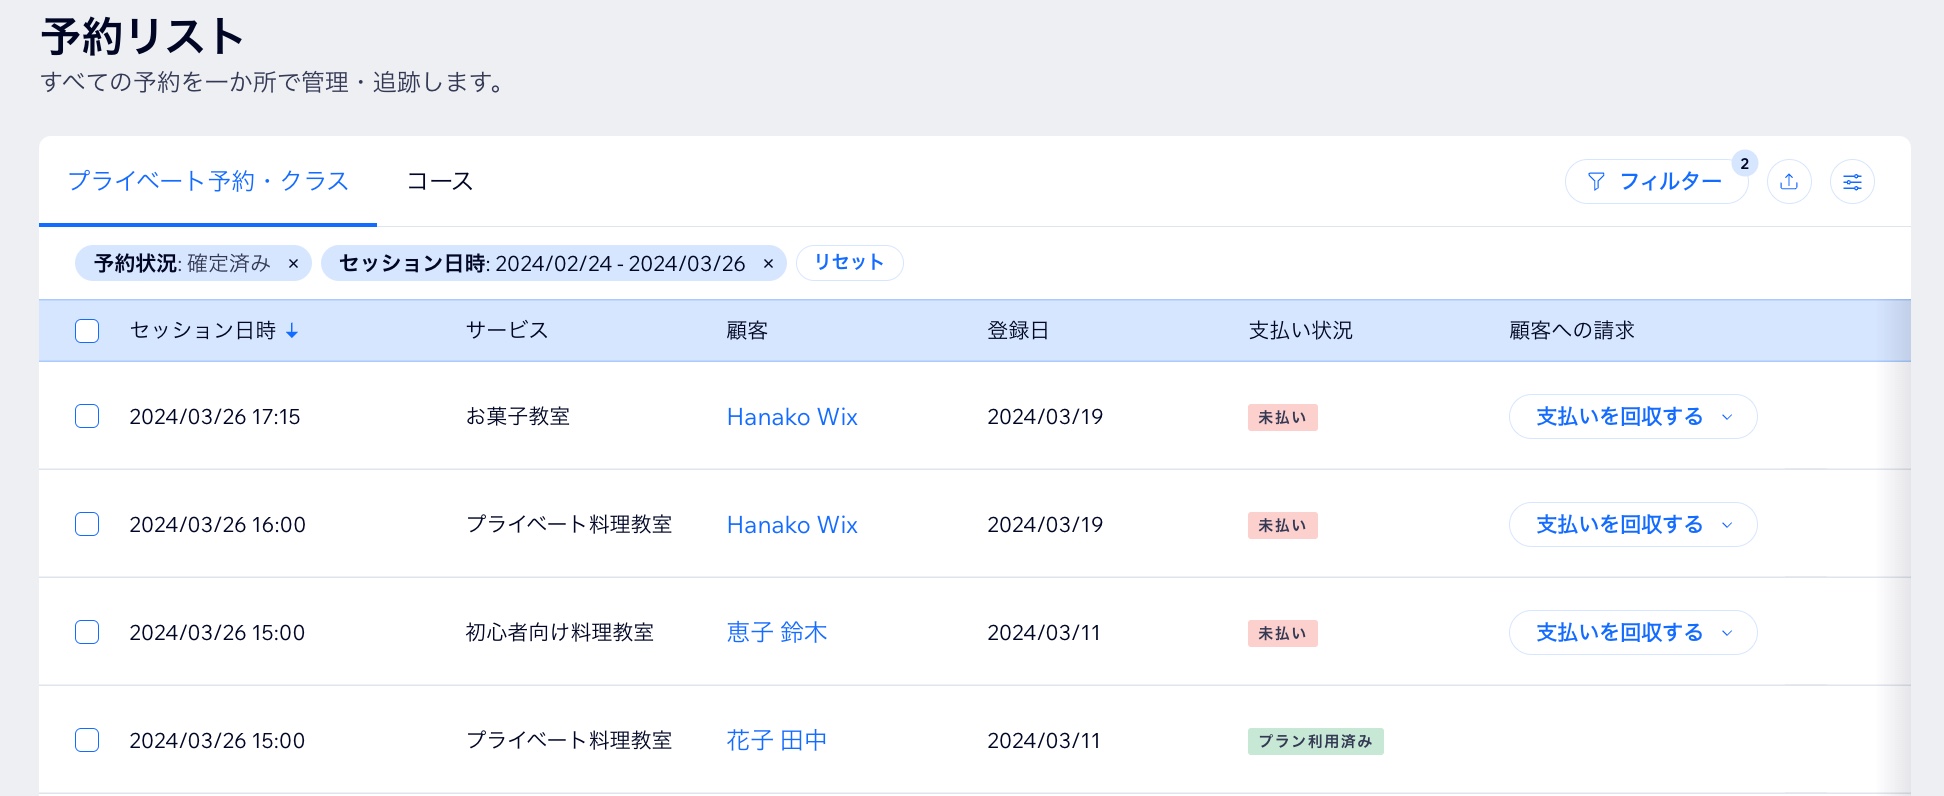The width and height of the screenshot is (1944, 796).
Task: Open customer link Hanako Wix in the first row
Action: (x=792, y=417)
